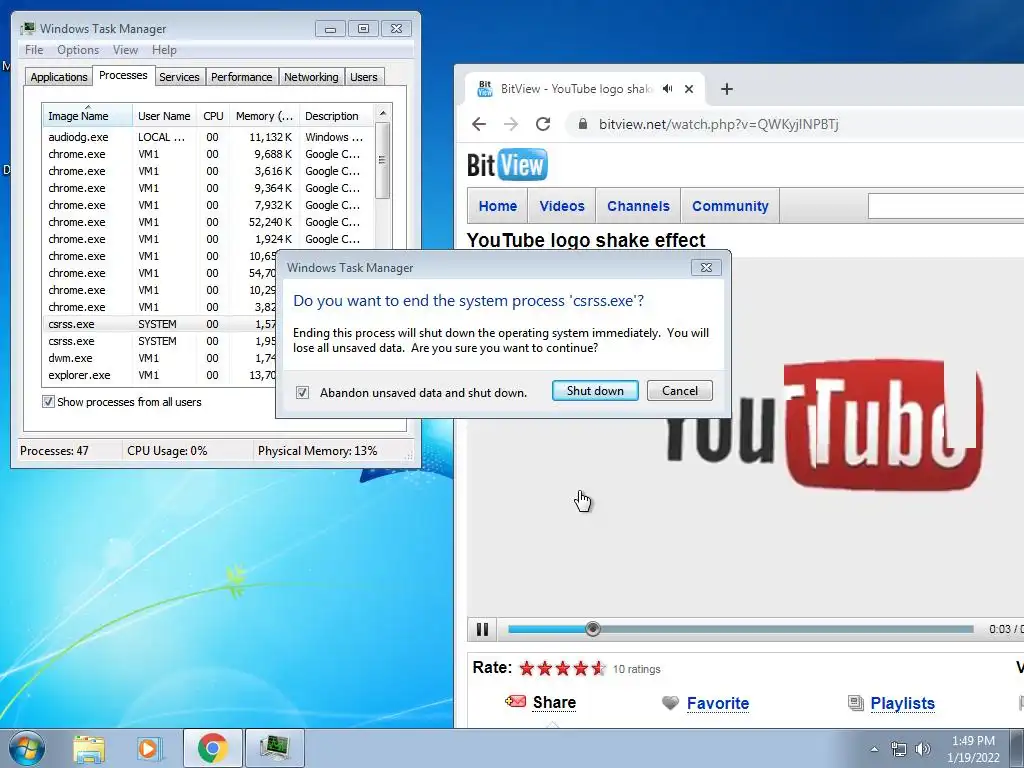1024x768 pixels.
Task: Click the Playlists icon
Action: (856, 703)
